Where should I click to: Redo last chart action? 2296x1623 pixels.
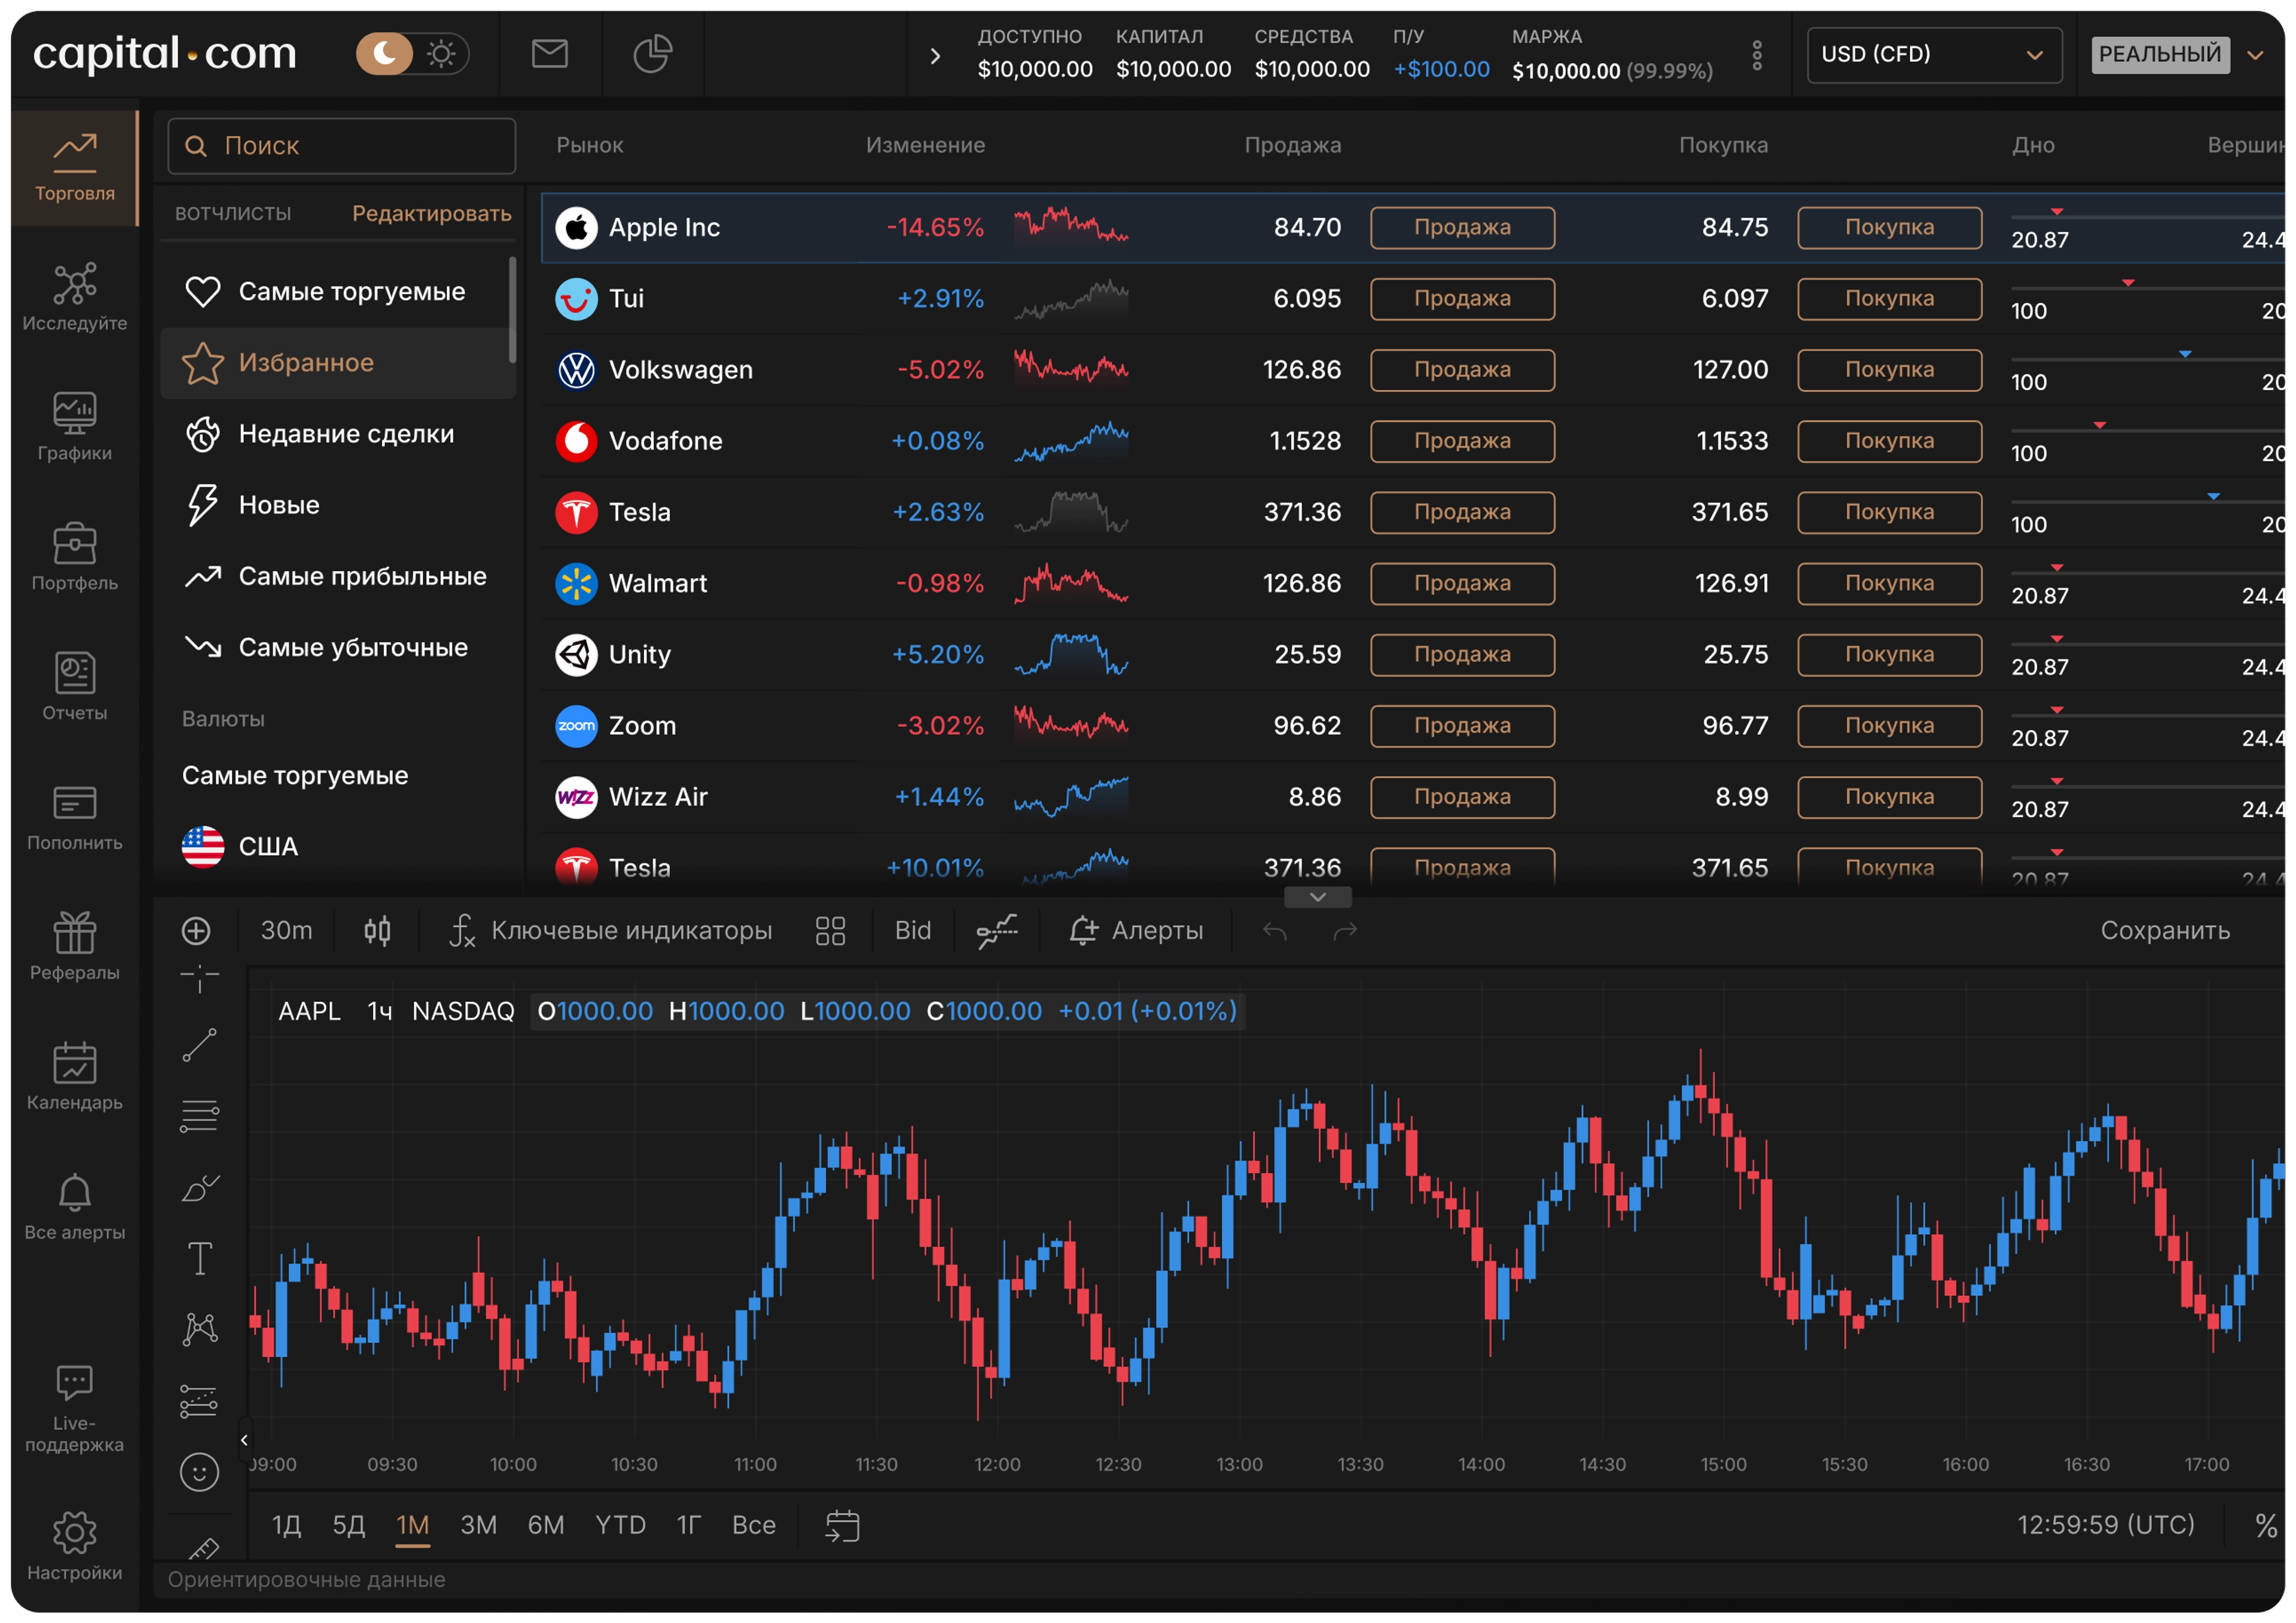1345,931
